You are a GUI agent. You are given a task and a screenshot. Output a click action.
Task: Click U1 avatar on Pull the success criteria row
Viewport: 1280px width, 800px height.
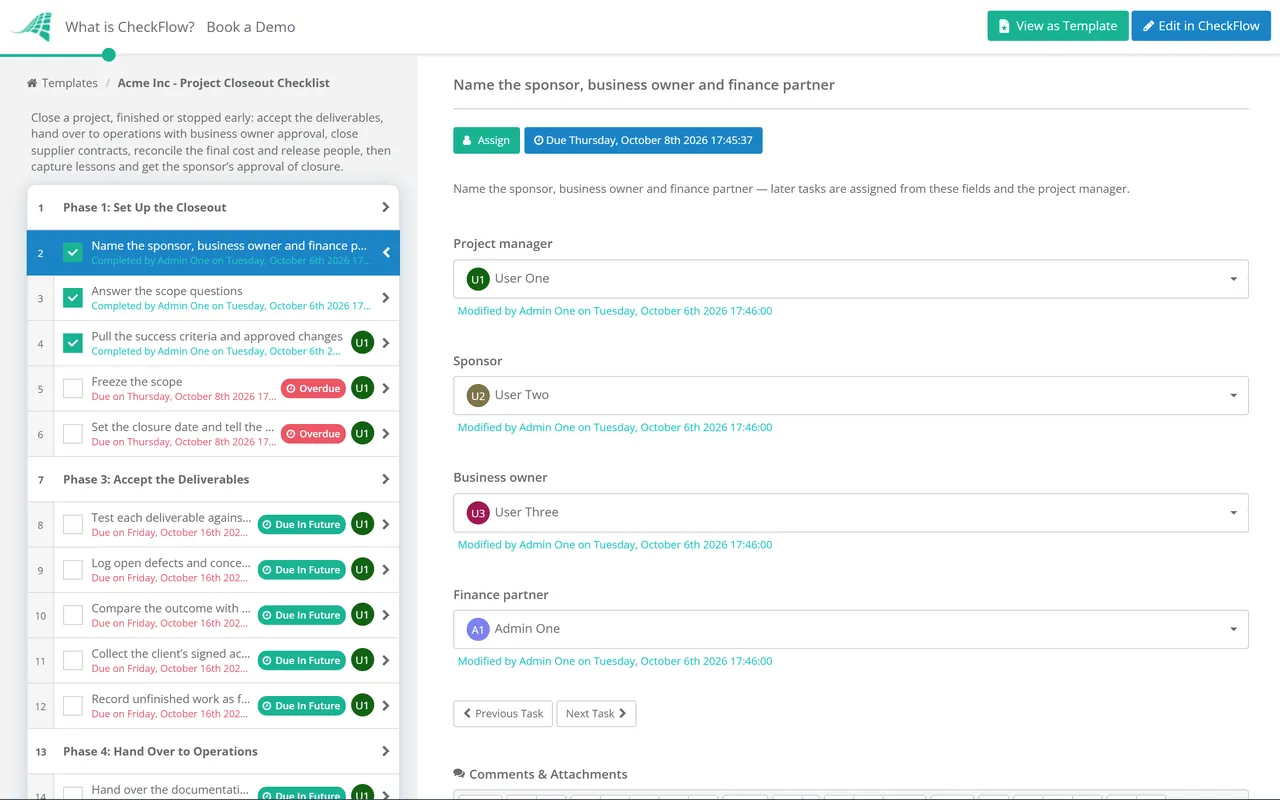(362, 343)
